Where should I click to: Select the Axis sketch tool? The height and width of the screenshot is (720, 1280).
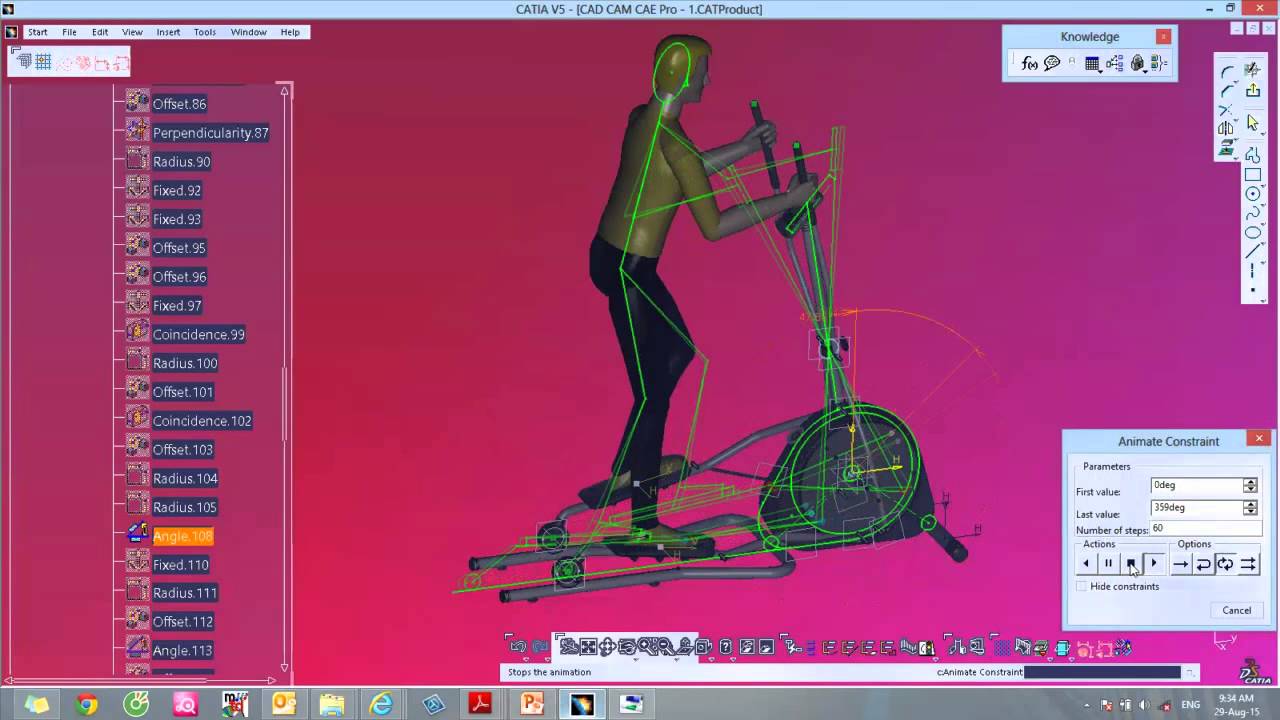coord(1252,271)
